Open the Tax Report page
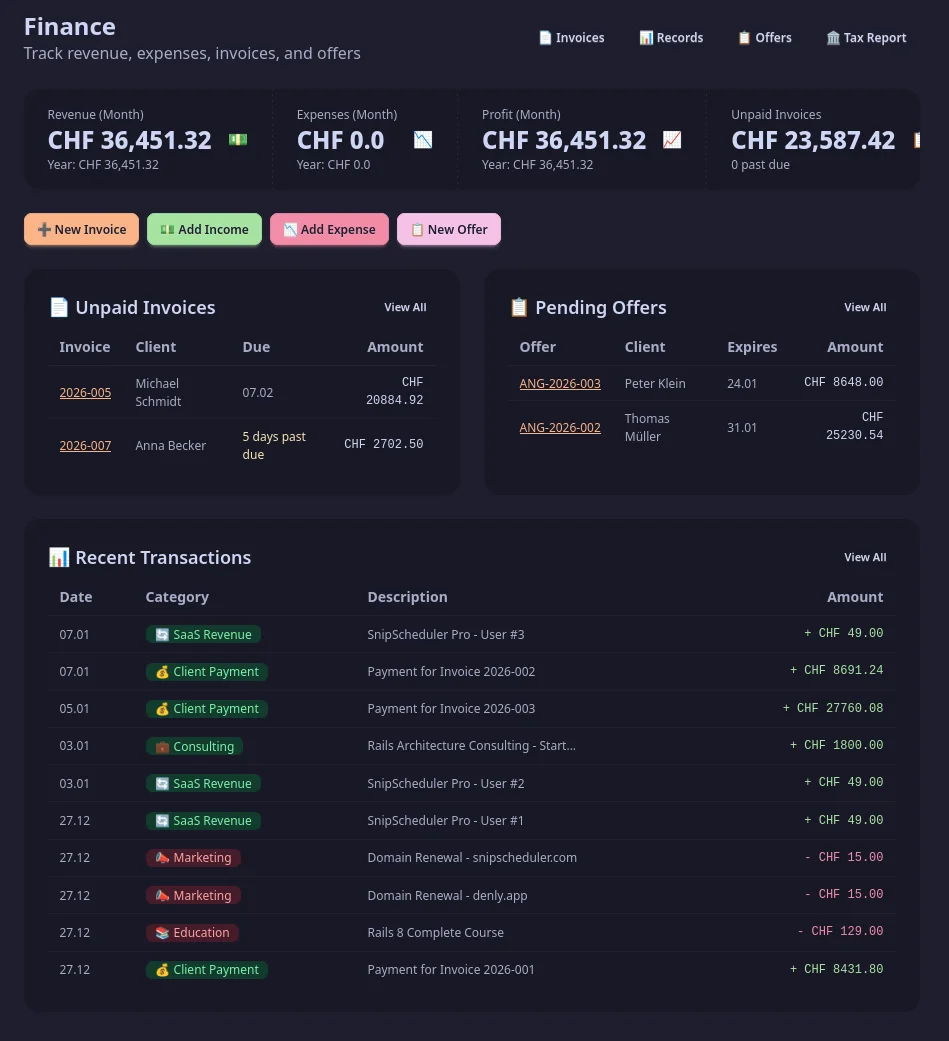The height and width of the screenshot is (1041, 949). [866, 38]
